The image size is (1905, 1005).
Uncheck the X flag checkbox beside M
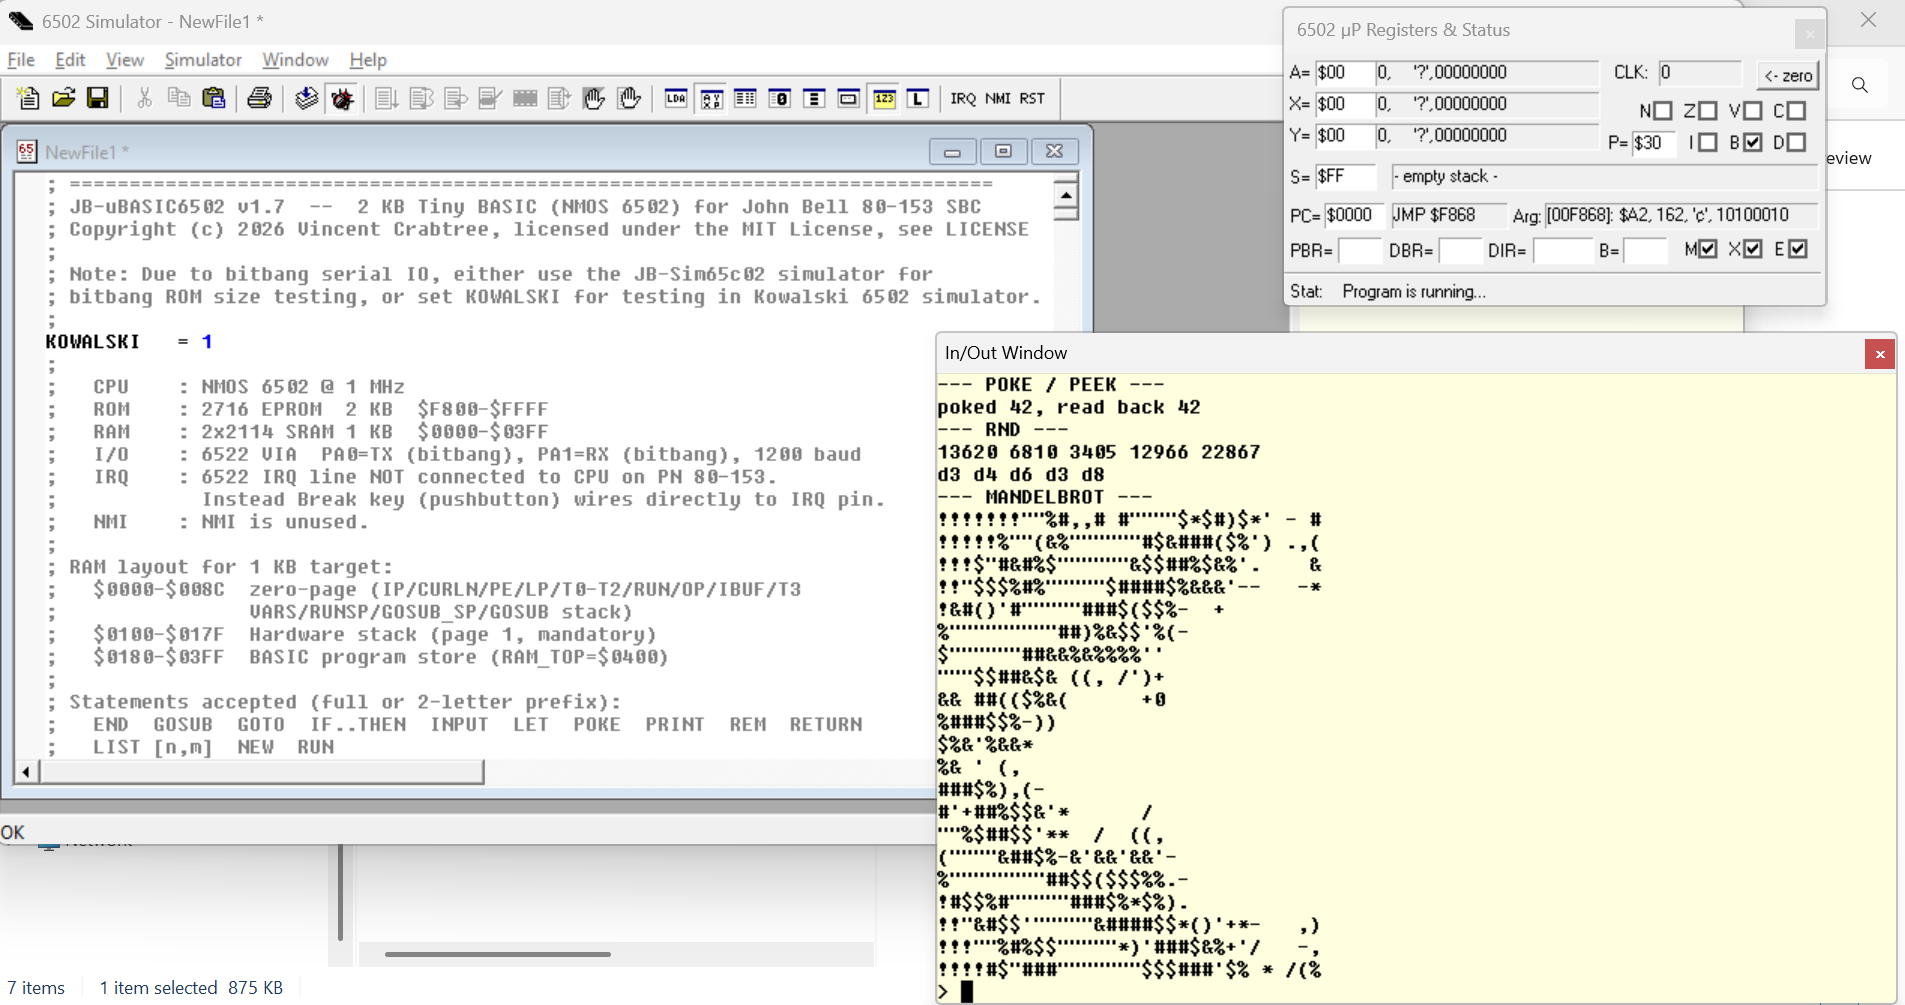coord(1753,249)
